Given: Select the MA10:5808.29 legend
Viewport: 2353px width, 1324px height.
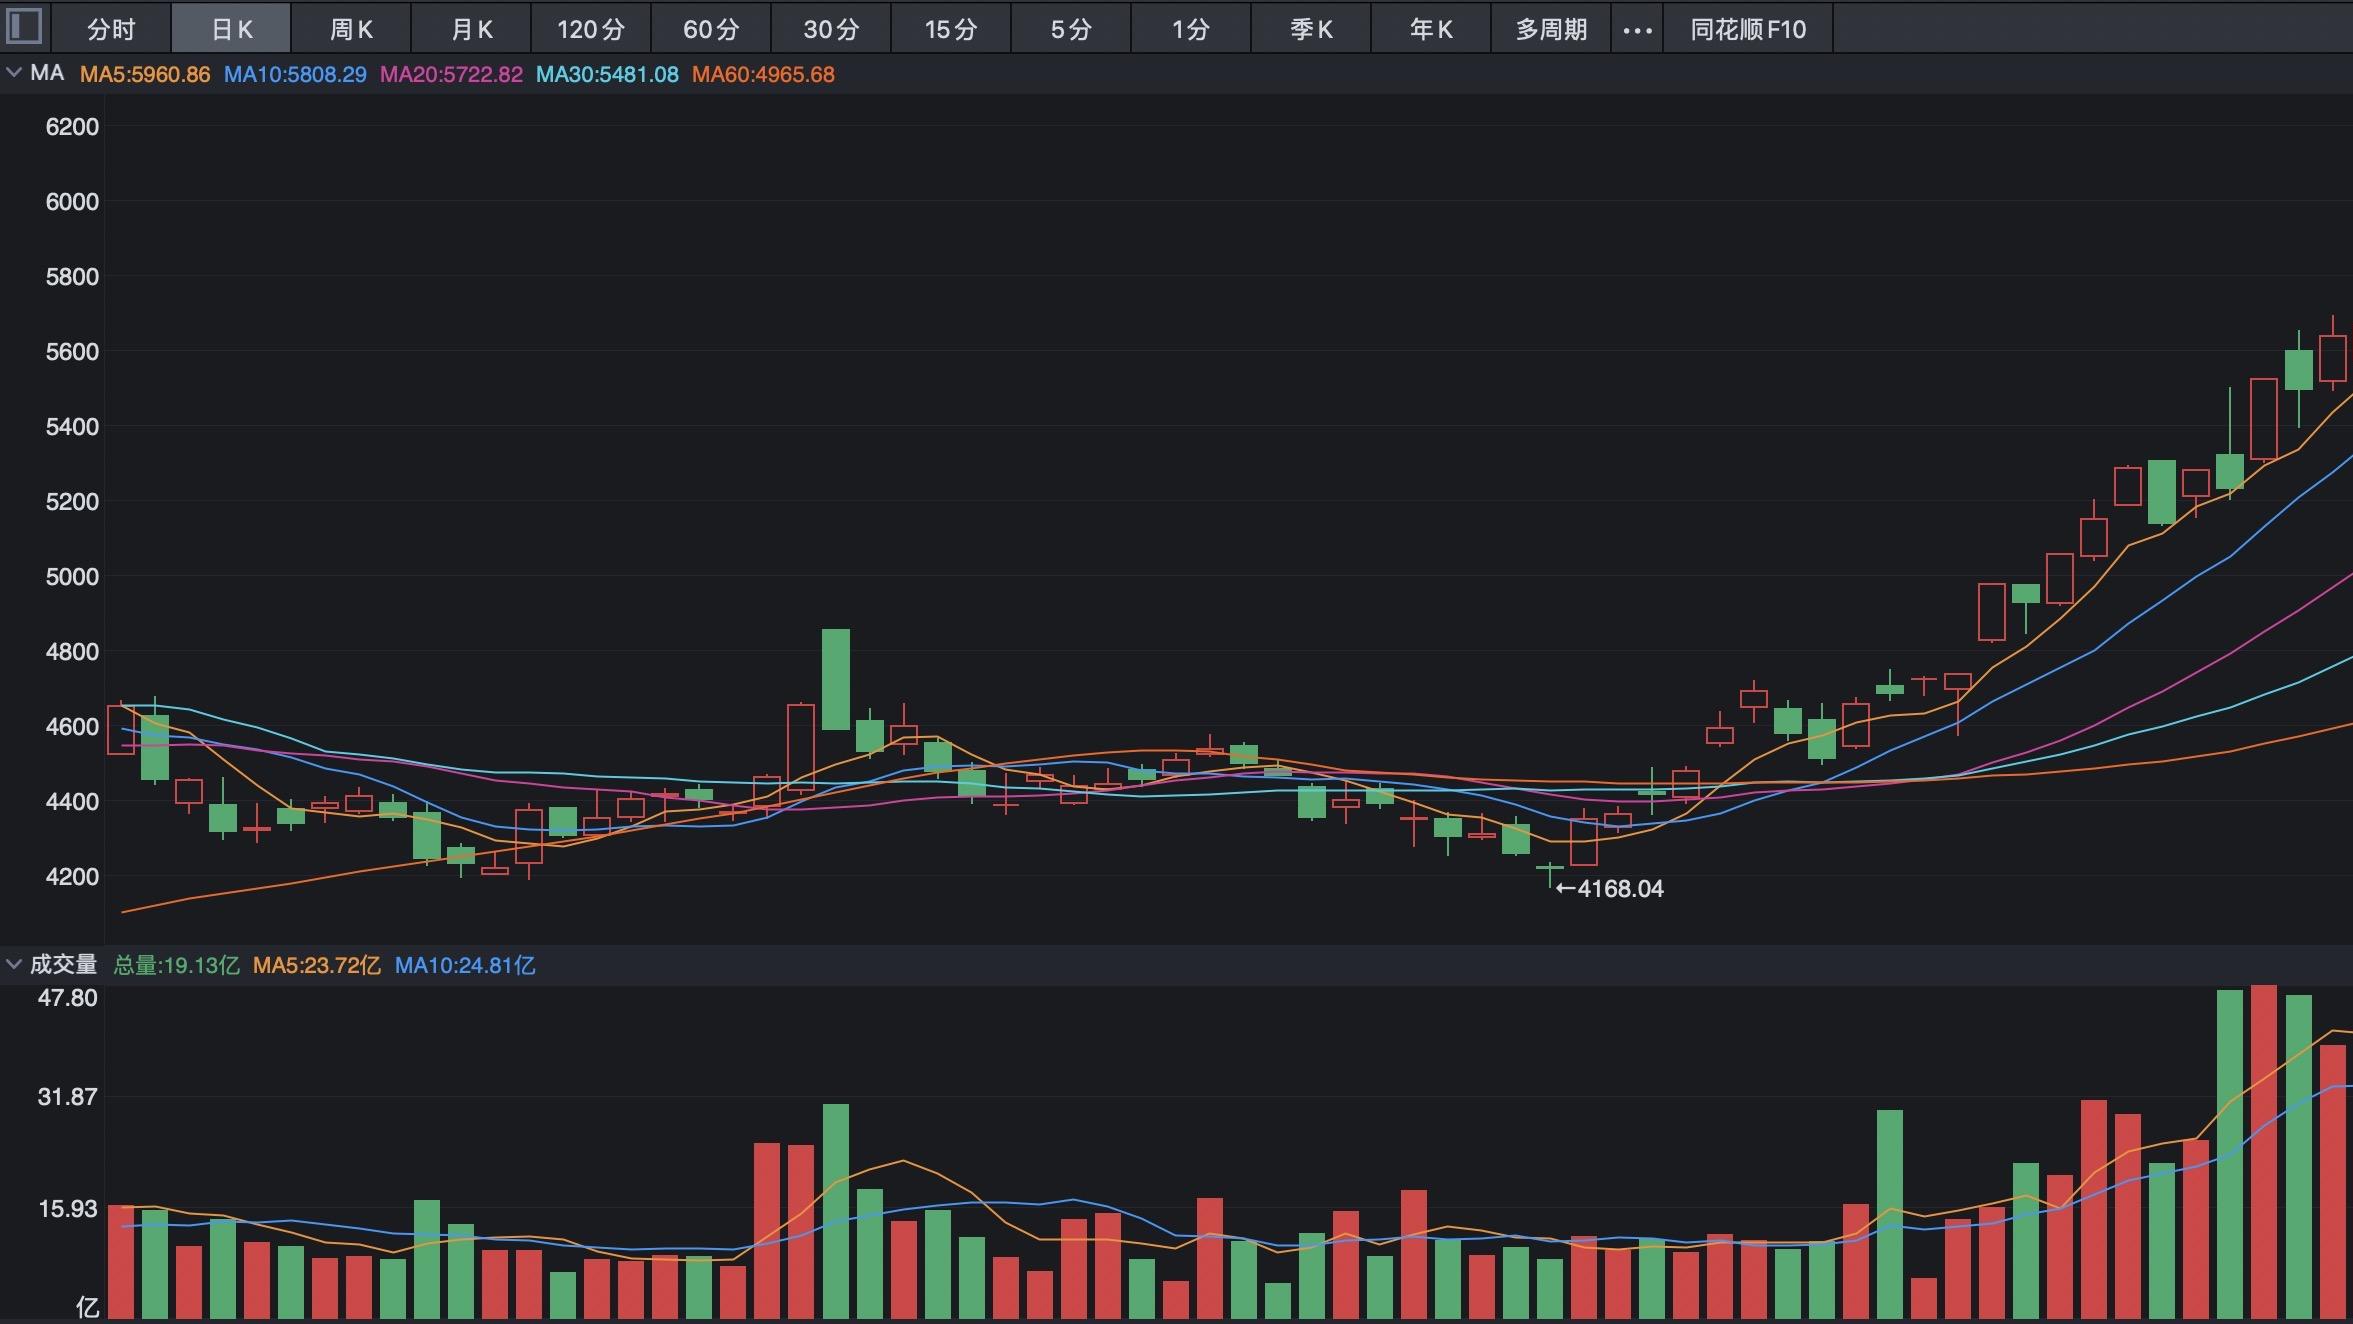Looking at the screenshot, I should [x=295, y=74].
